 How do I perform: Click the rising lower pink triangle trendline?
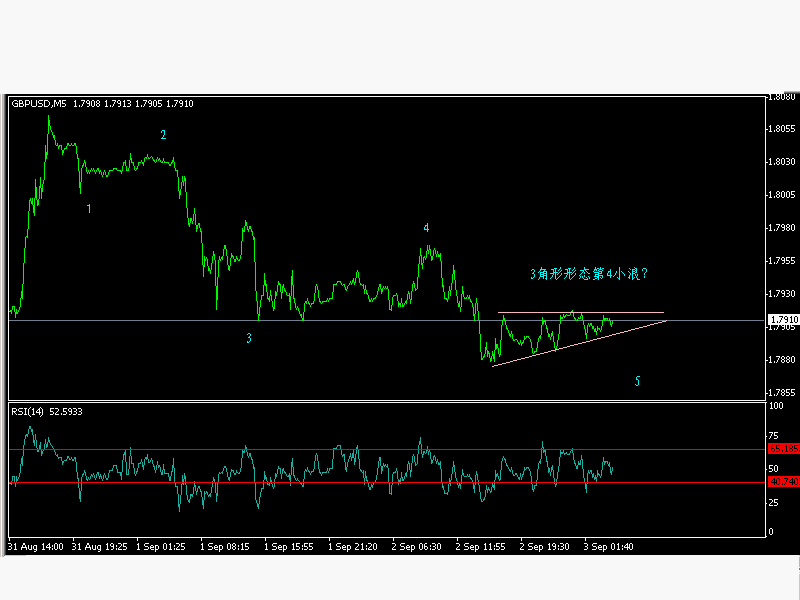[x=579, y=343]
